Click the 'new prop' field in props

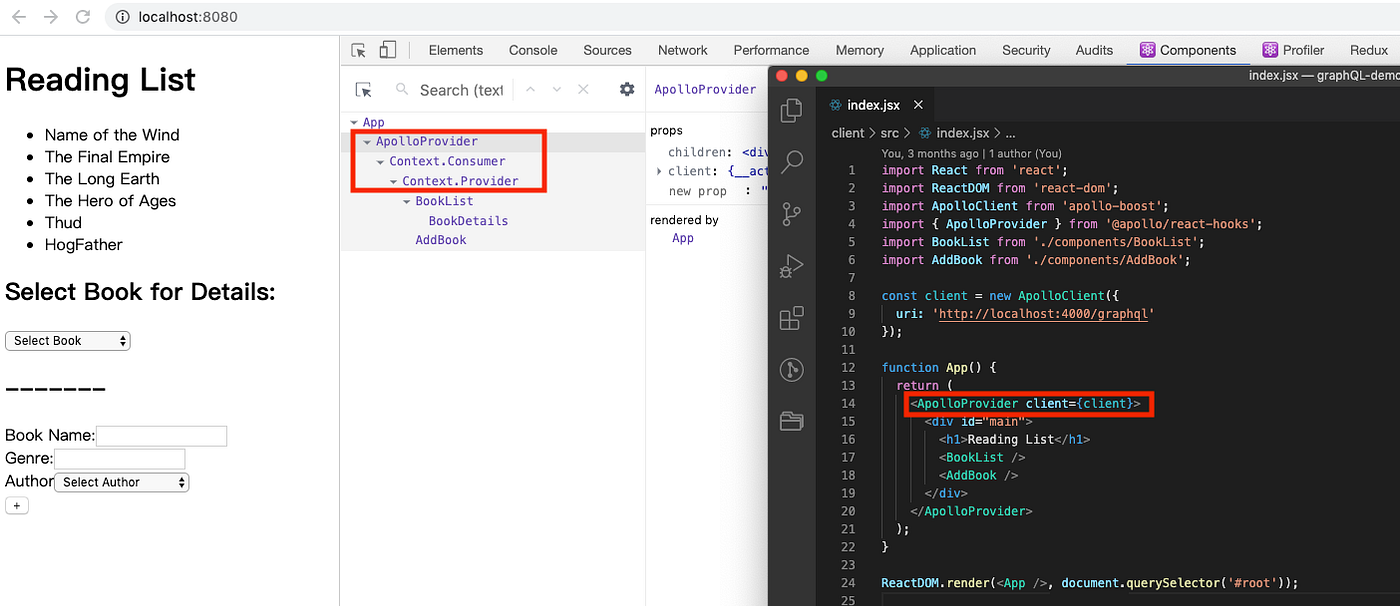coord(698,191)
